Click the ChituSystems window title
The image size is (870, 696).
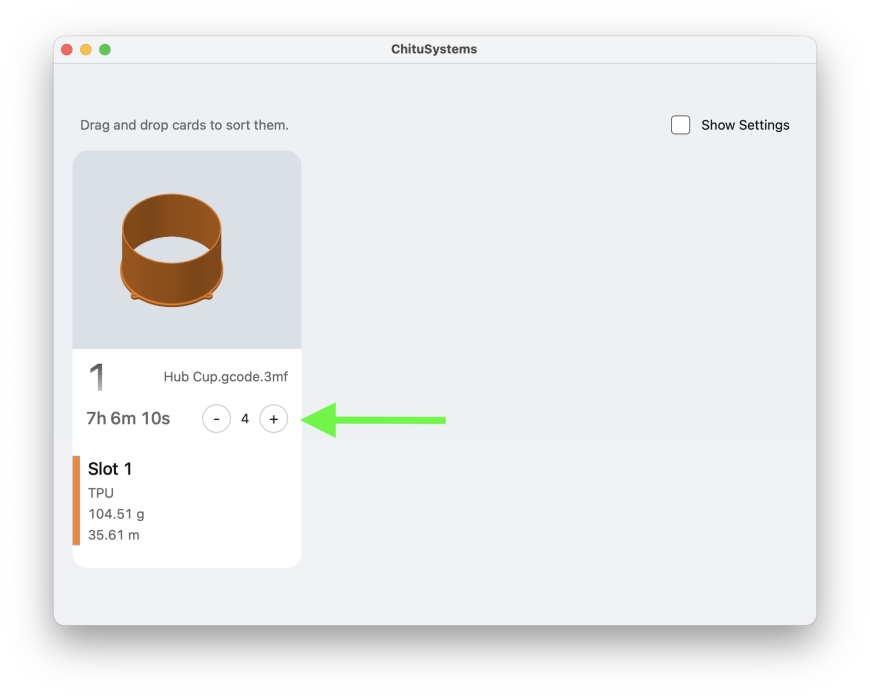434,49
